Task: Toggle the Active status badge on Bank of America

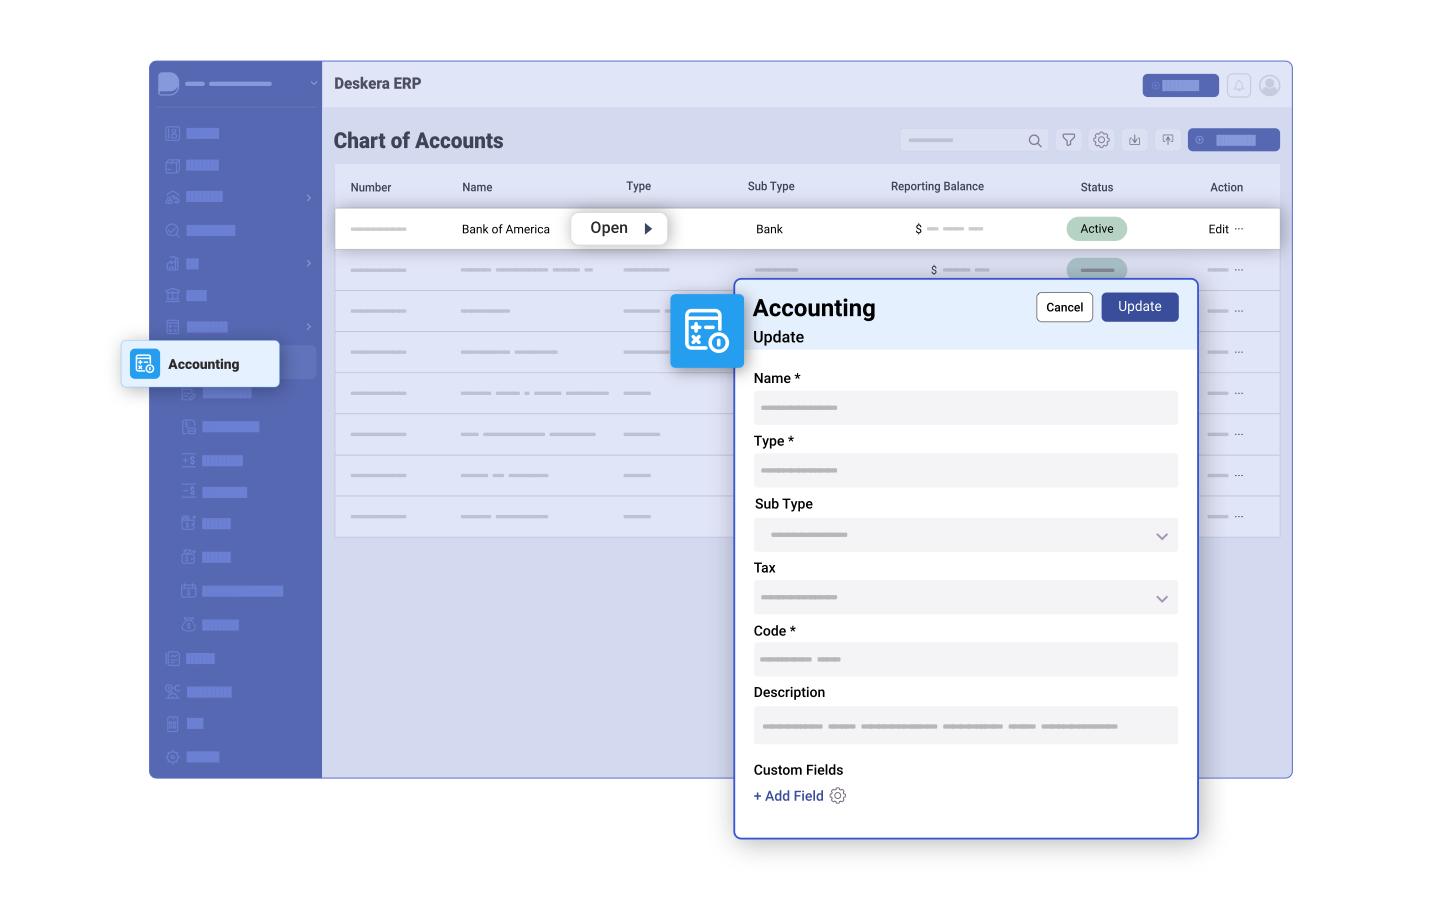Action: coord(1096,228)
